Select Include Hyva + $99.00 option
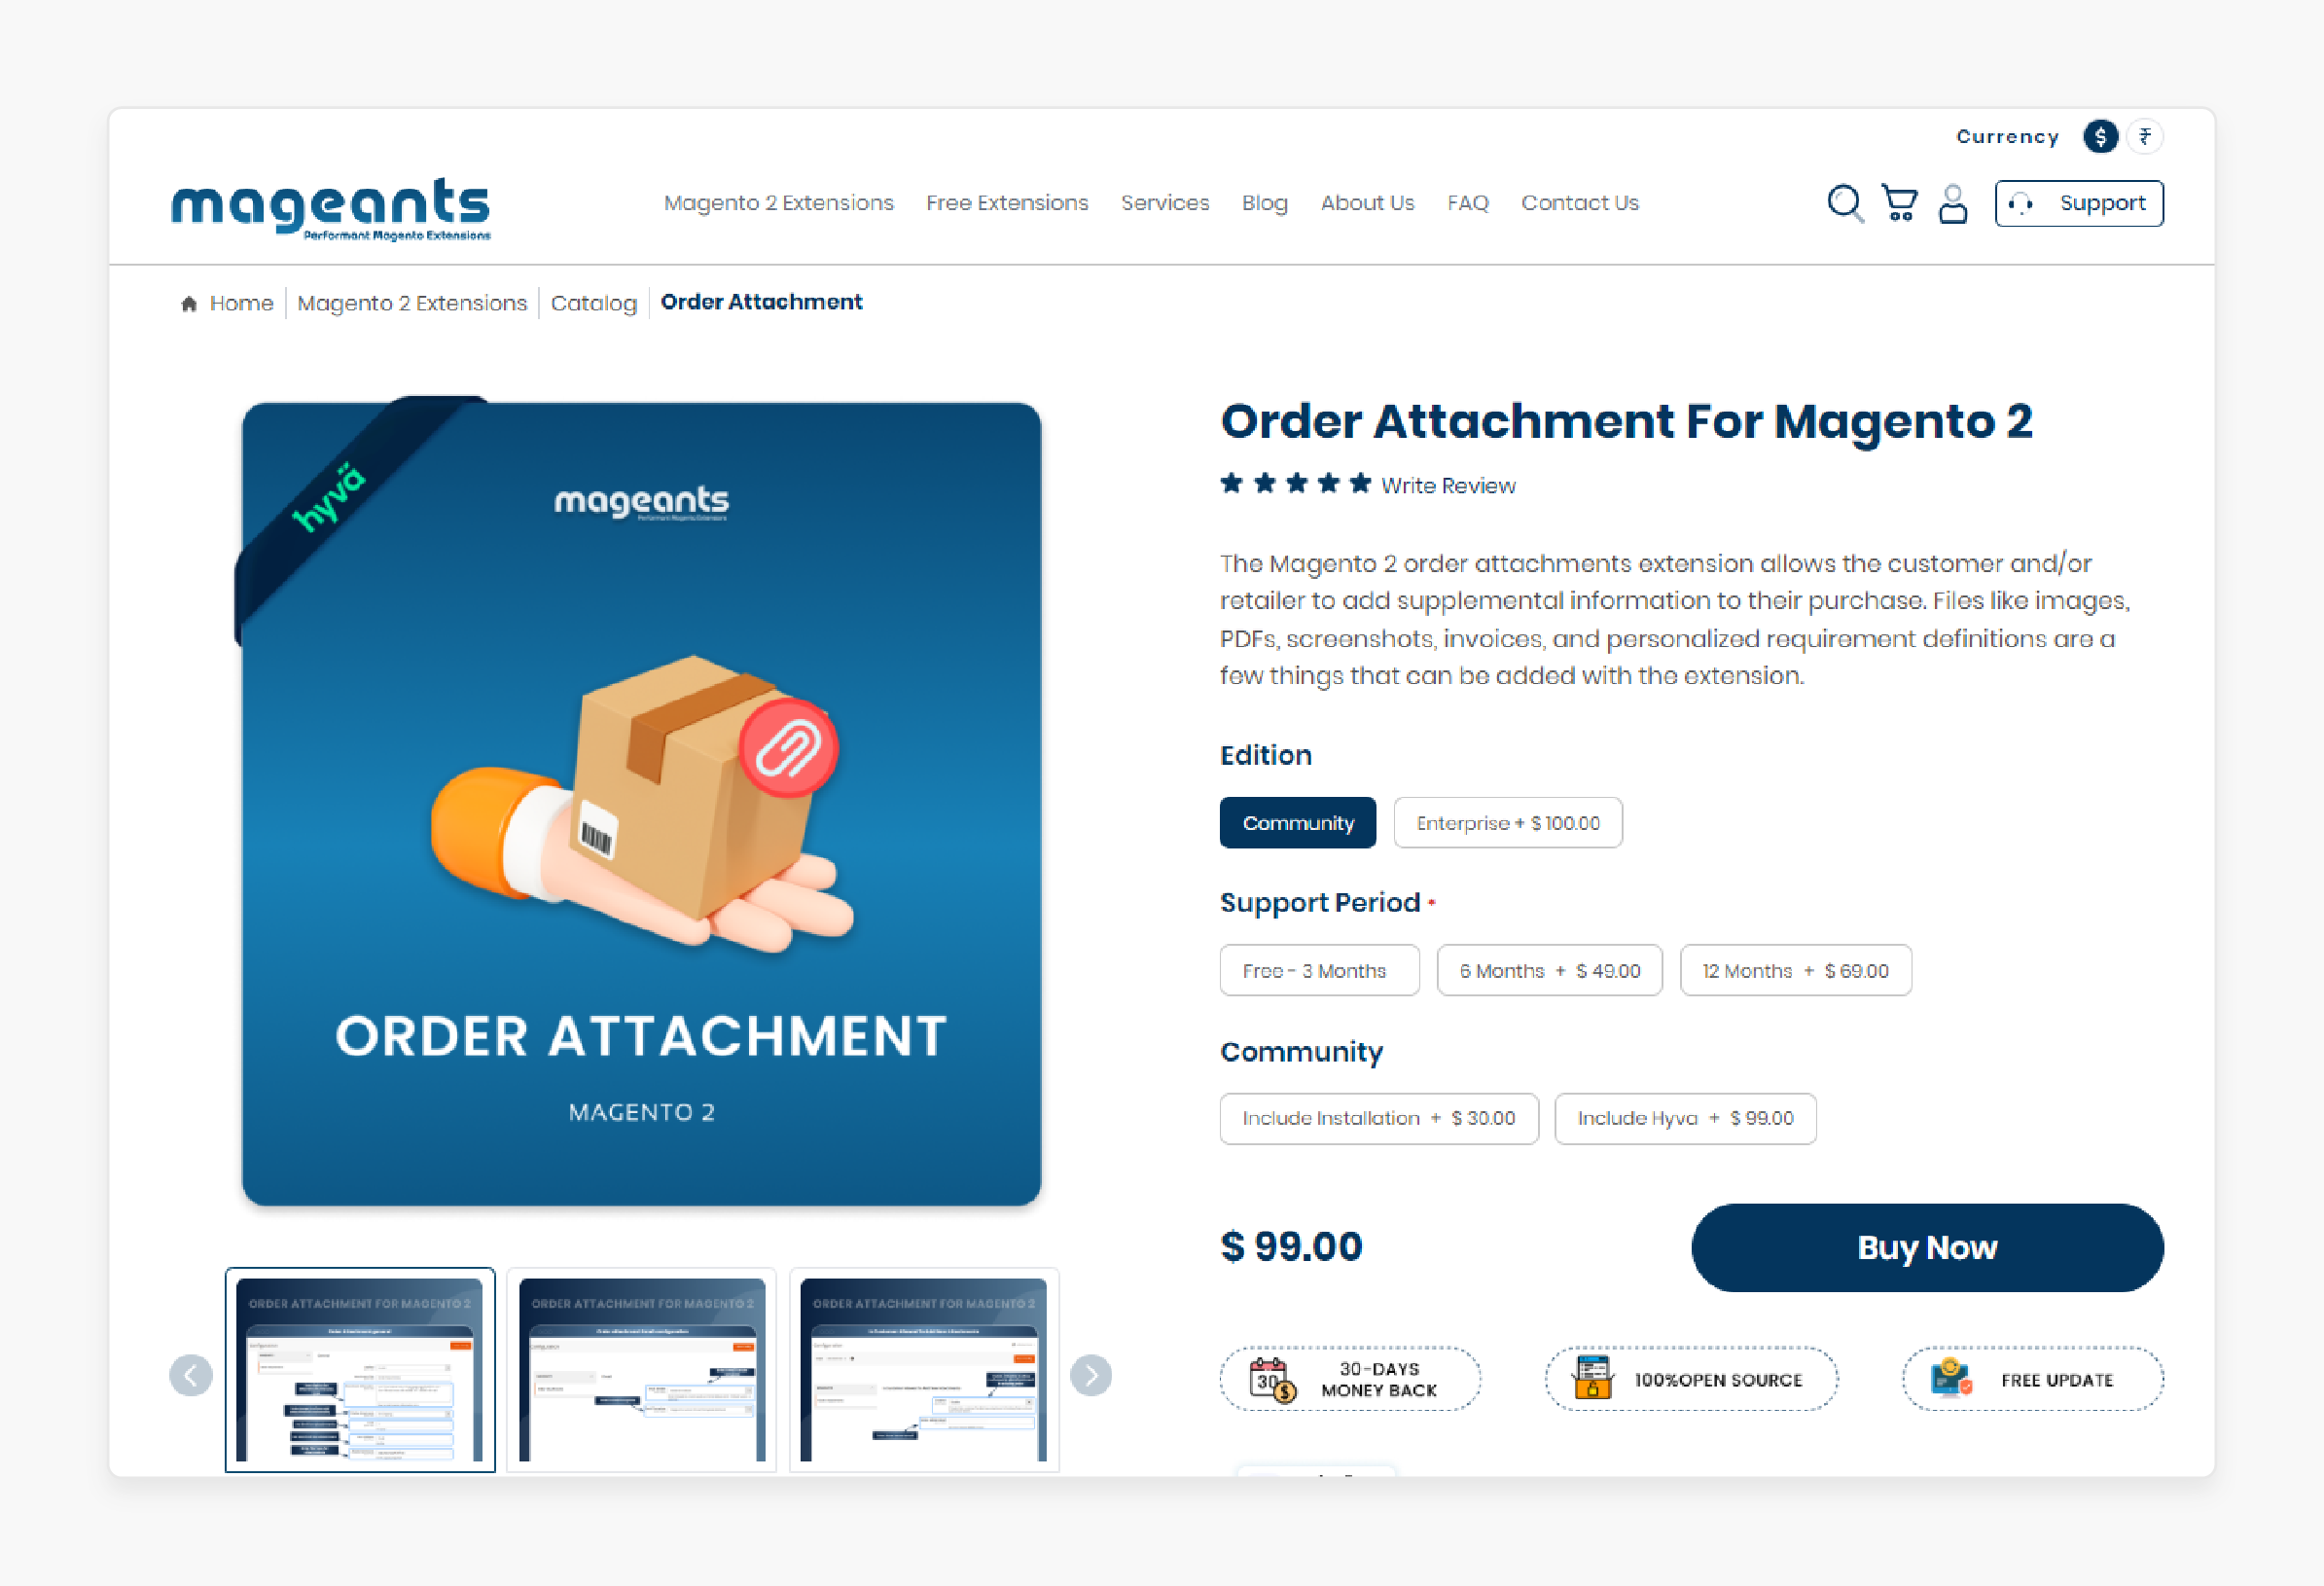 [x=1687, y=1116]
